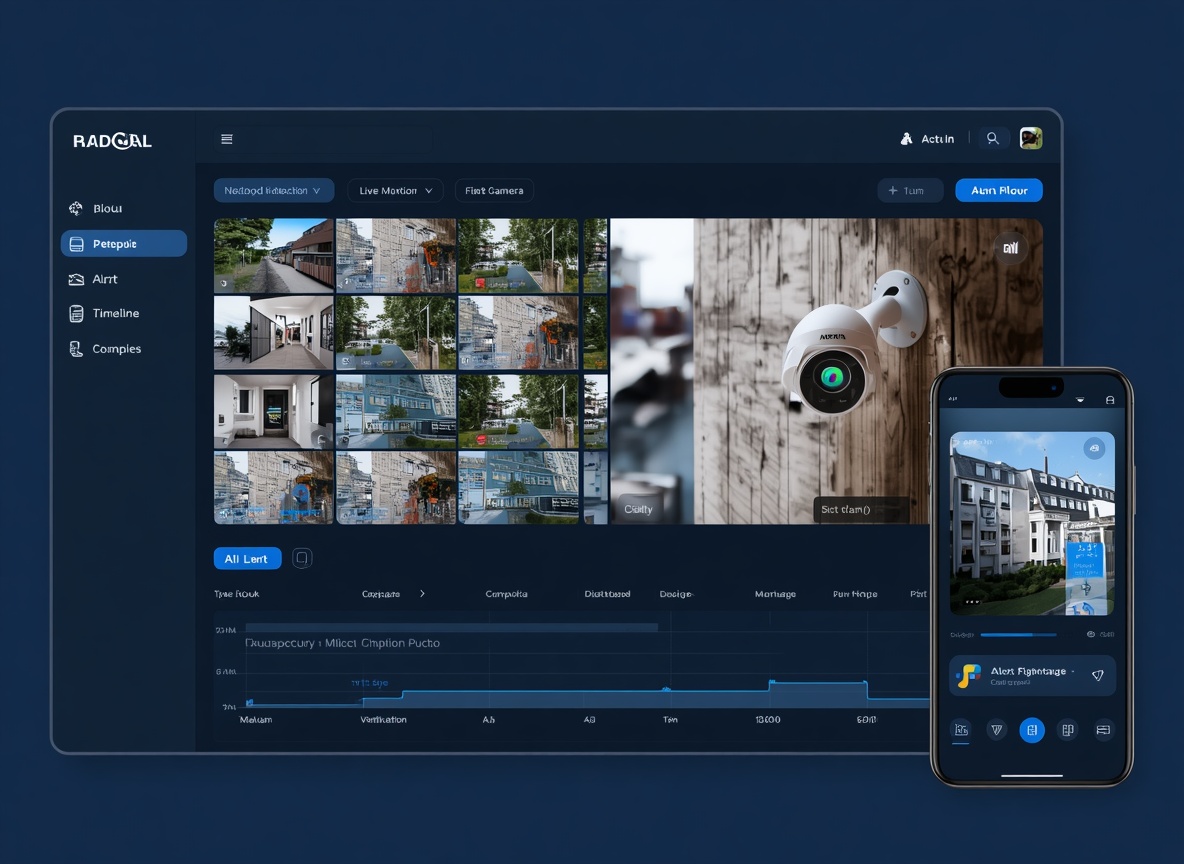Open the last phone bottom nav icon

tap(1103, 730)
